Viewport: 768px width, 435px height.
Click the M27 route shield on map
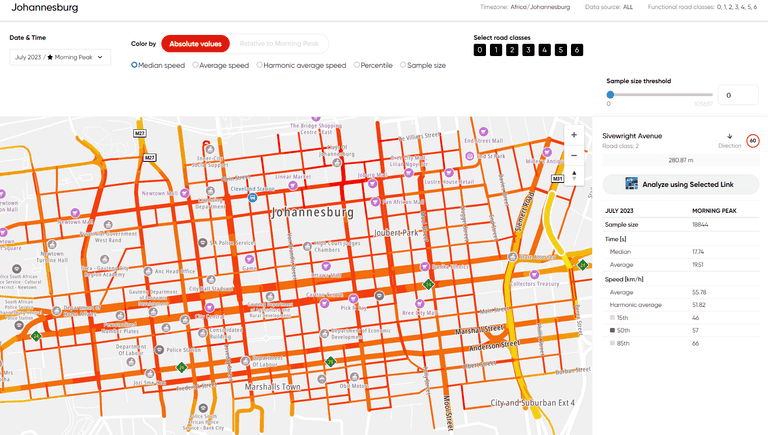[150, 158]
